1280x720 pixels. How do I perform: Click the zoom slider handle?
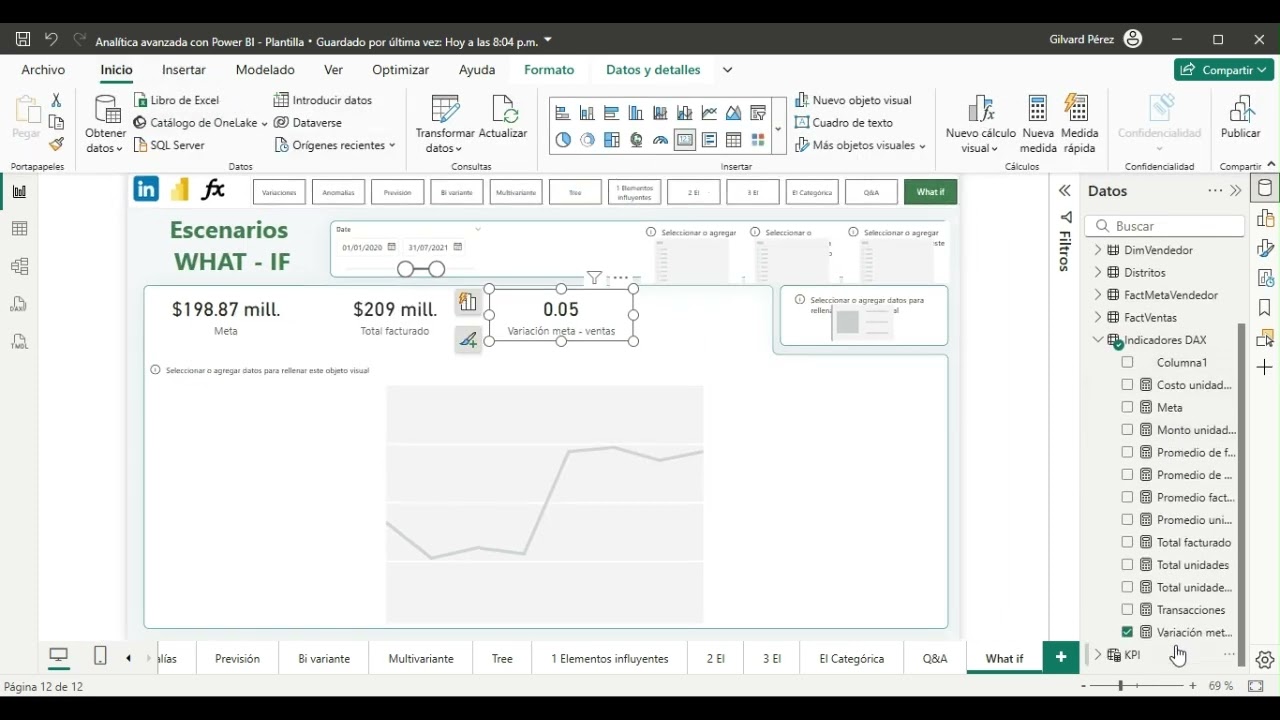point(1120,686)
